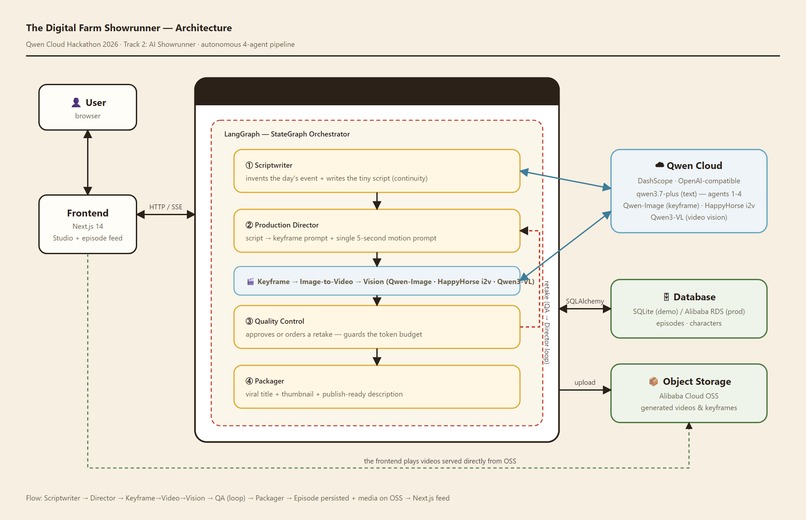806x520 pixels.
Task: Click the "Flow: Scriptwriter → Director" footer line
Action: pyautogui.click(x=237, y=498)
